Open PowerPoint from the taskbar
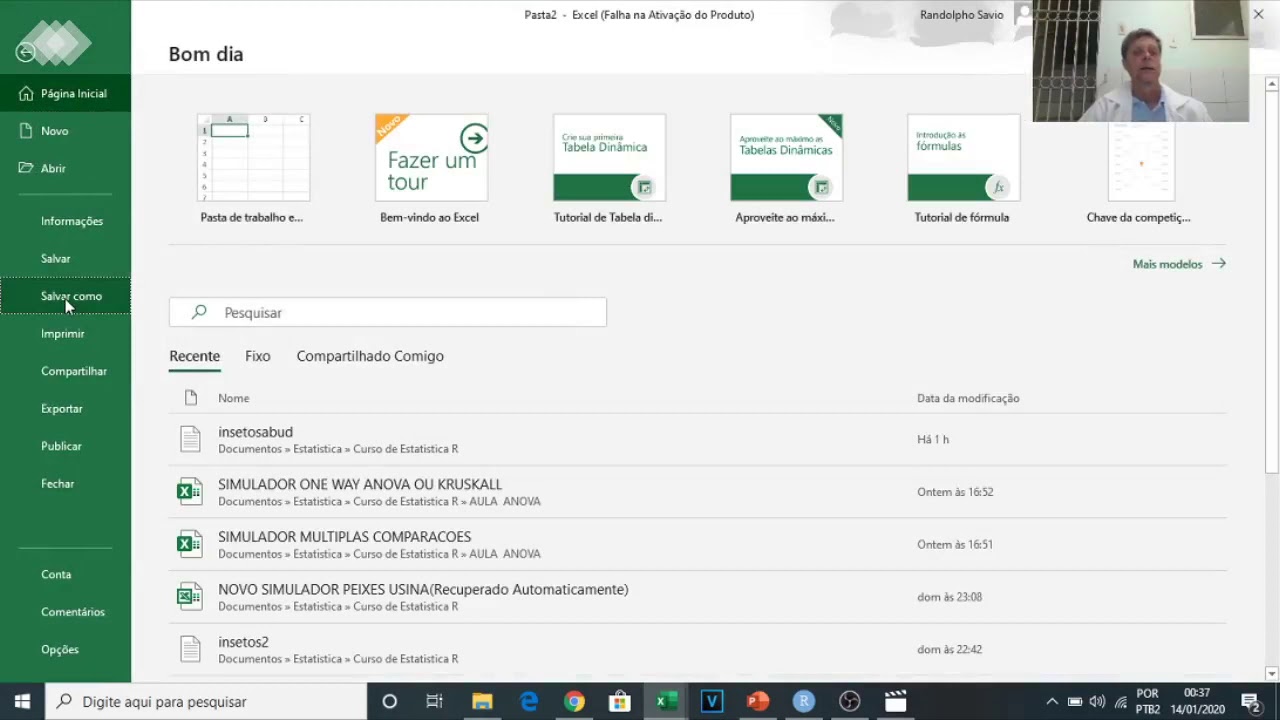Screen dimensions: 1280x720 pos(758,701)
